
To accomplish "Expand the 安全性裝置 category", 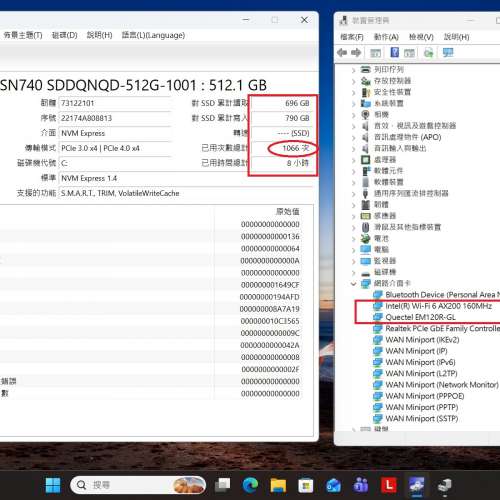I will point(354,92).
